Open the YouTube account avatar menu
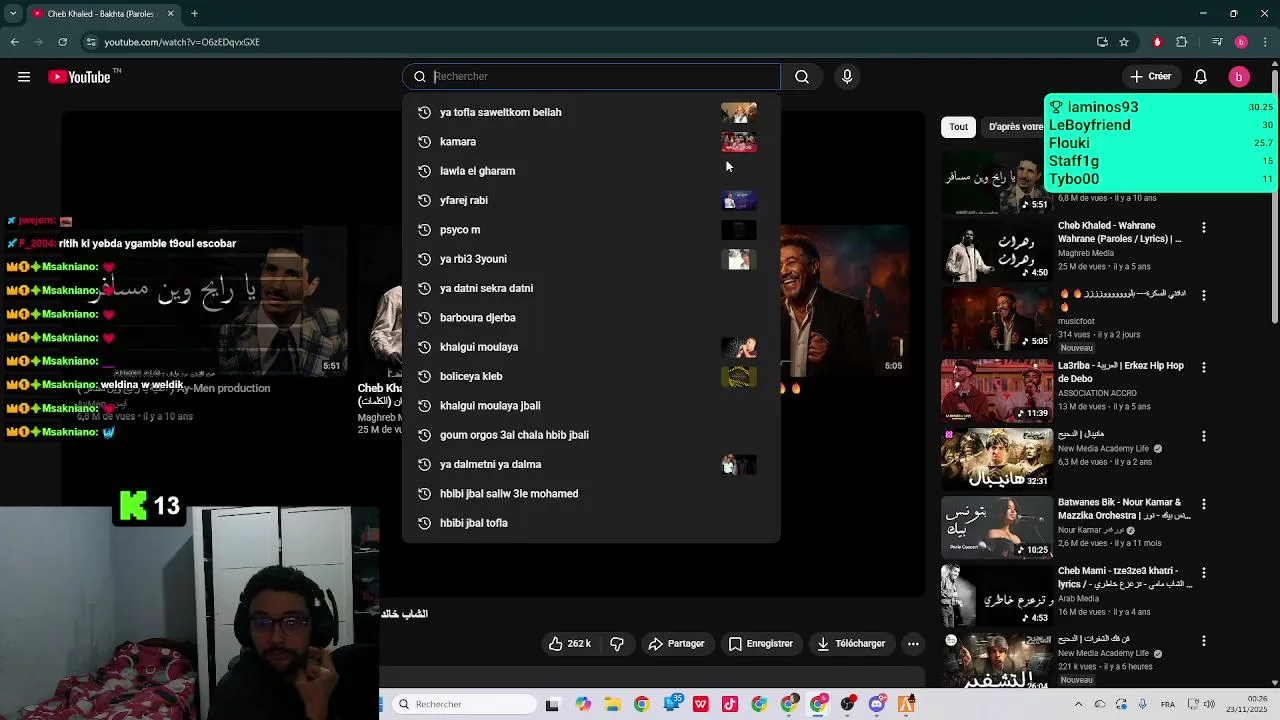The image size is (1280, 720). [1239, 77]
